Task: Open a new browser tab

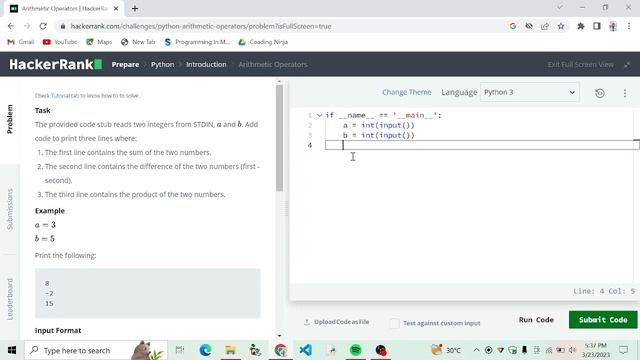Action: 135,8
